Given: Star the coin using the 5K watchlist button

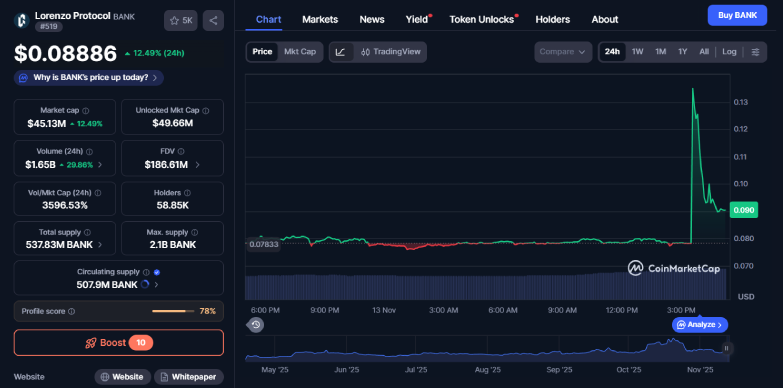Looking at the screenshot, I should pos(181,20).
